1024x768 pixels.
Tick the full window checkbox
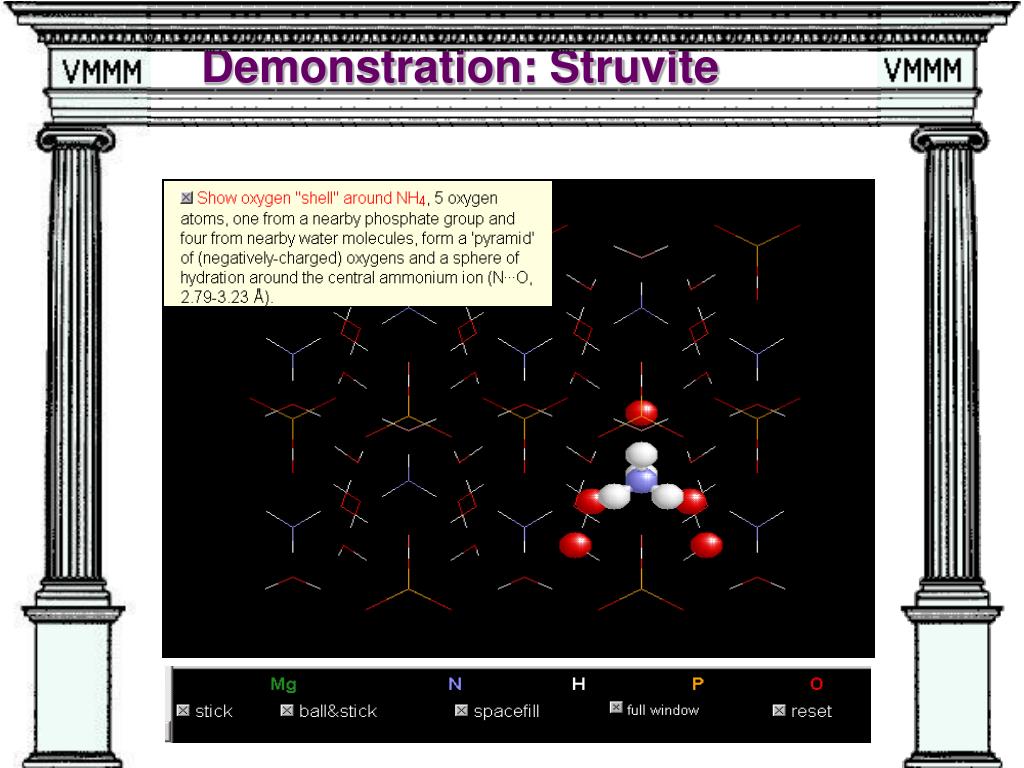click(616, 707)
